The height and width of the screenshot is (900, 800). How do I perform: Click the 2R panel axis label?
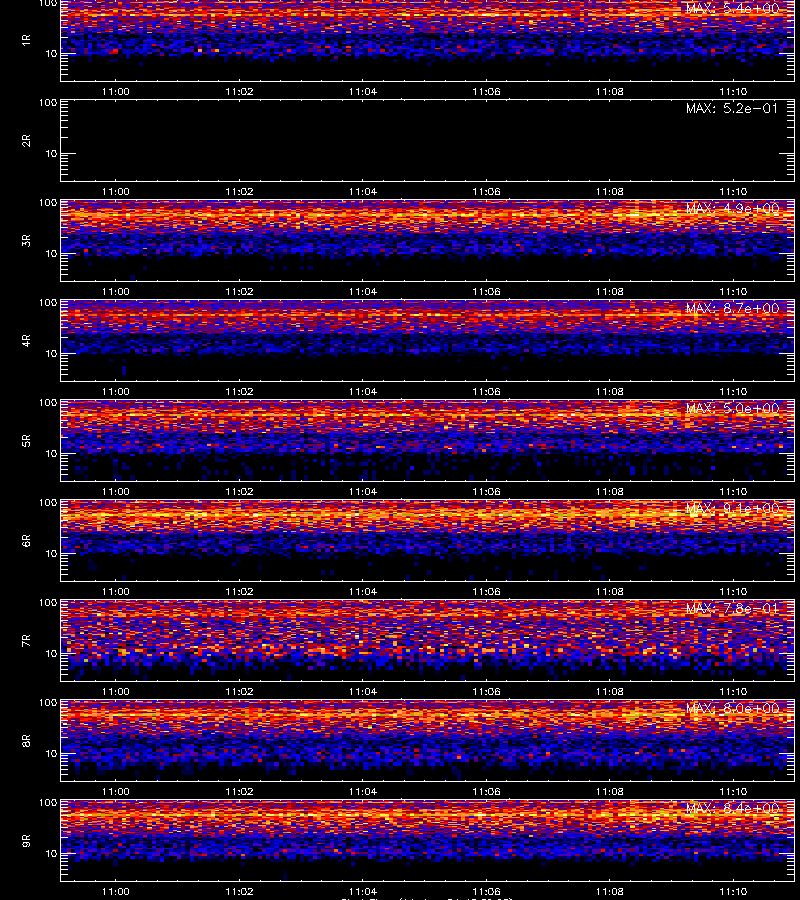point(26,141)
